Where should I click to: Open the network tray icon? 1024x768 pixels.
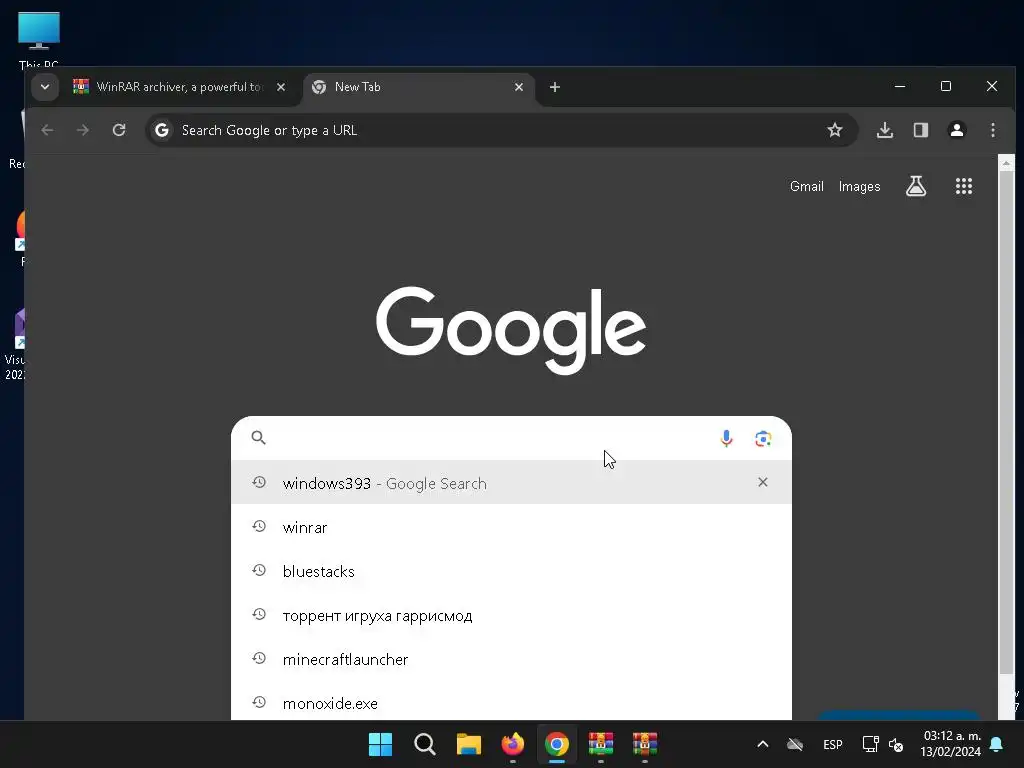870,744
